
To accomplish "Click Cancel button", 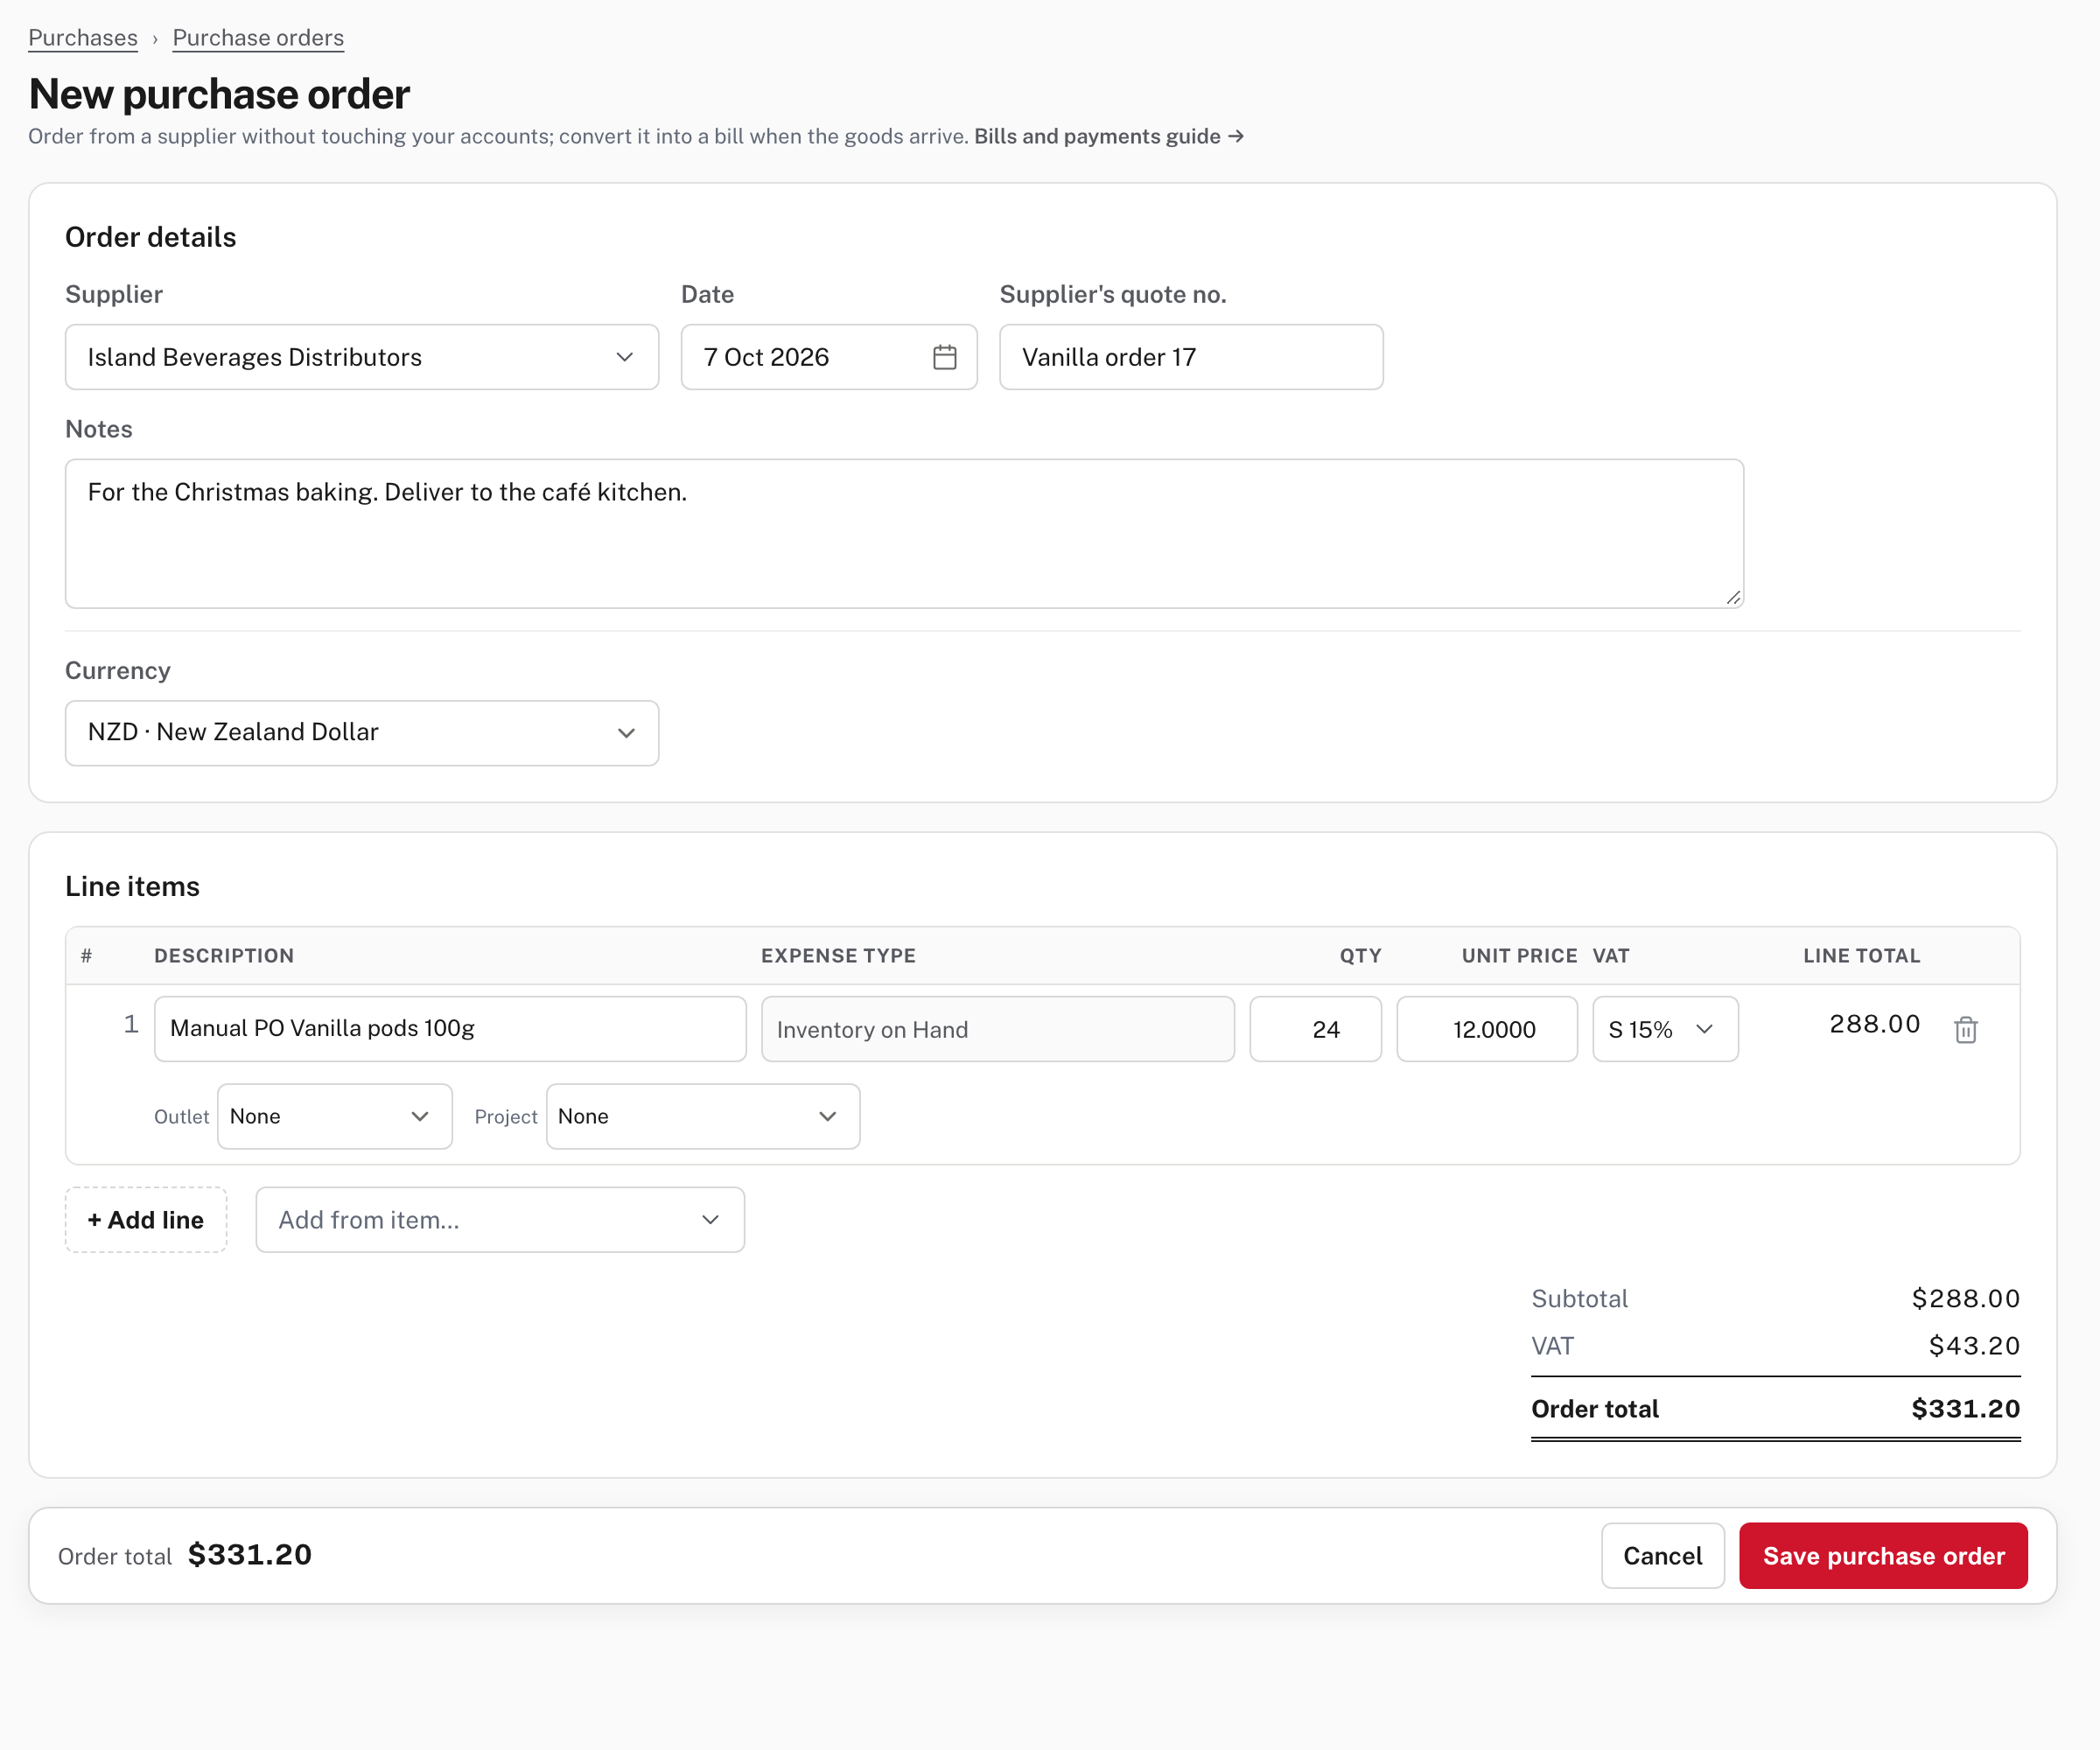I will point(1662,1556).
